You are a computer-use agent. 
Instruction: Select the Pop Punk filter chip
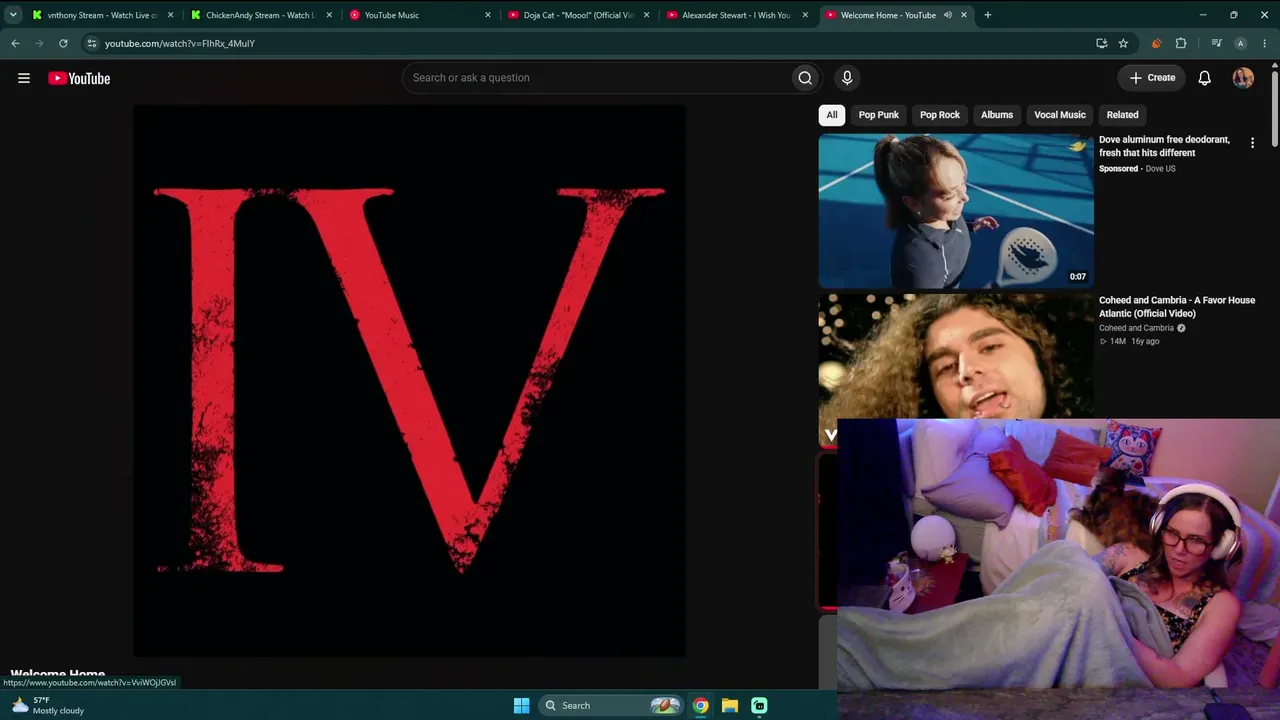[879, 115]
